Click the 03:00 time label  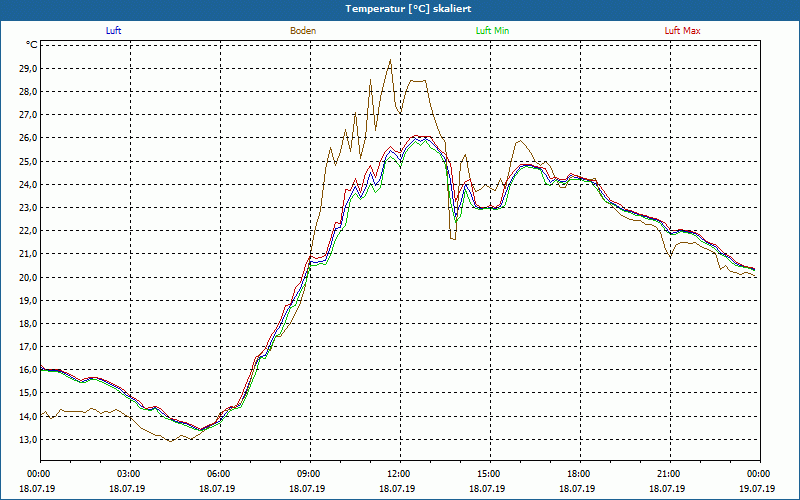pyautogui.click(x=130, y=474)
